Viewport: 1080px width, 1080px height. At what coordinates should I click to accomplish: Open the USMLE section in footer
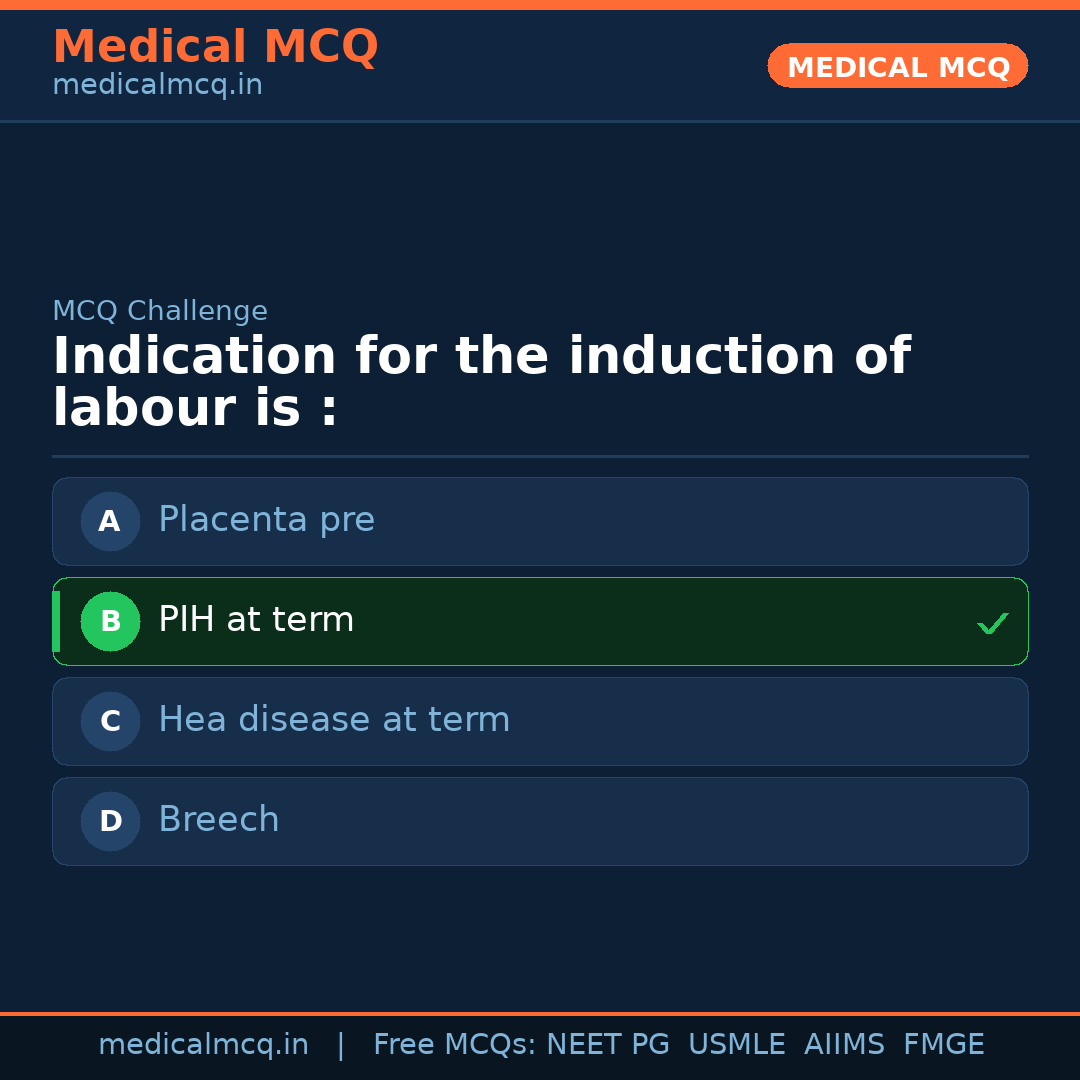pos(737,1044)
